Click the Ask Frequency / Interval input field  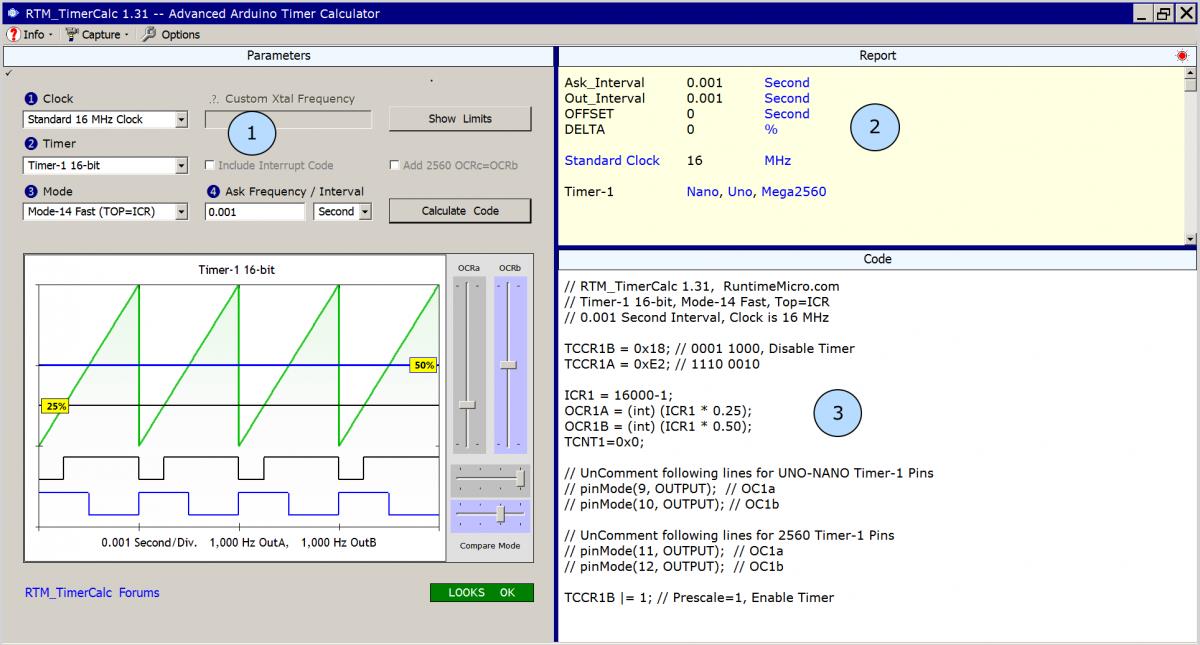(254, 212)
